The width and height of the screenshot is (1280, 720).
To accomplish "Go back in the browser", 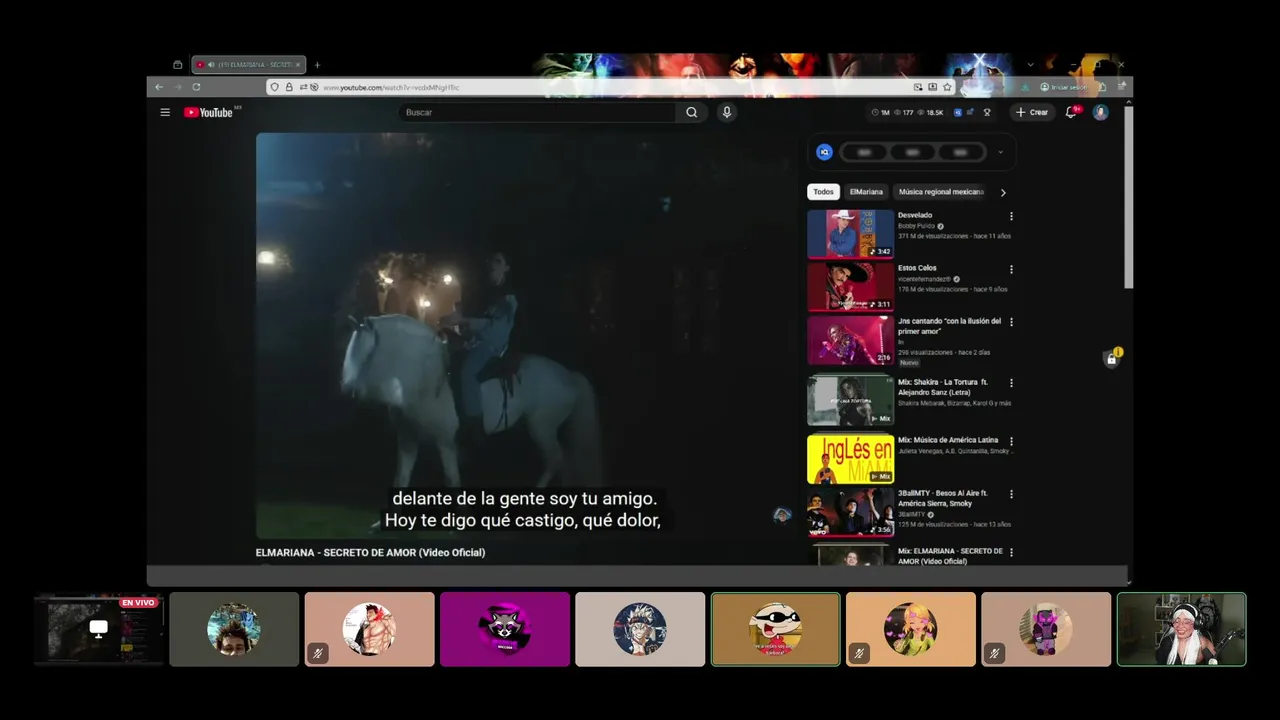I will click(x=159, y=87).
